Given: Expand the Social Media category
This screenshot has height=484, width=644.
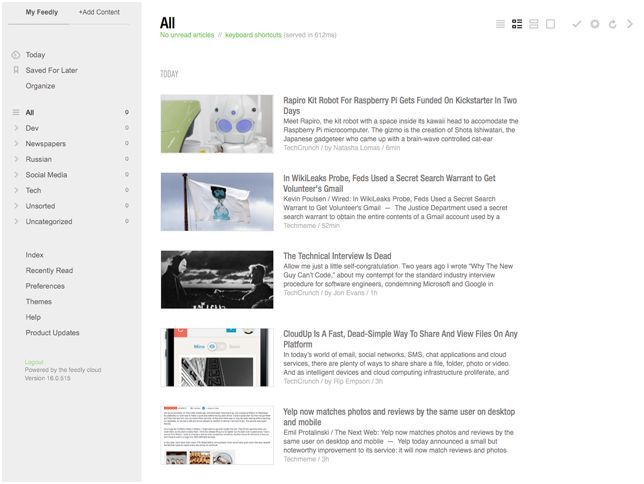Looking at the screenshot, I should pyautogui.click(x=16, y=175).
